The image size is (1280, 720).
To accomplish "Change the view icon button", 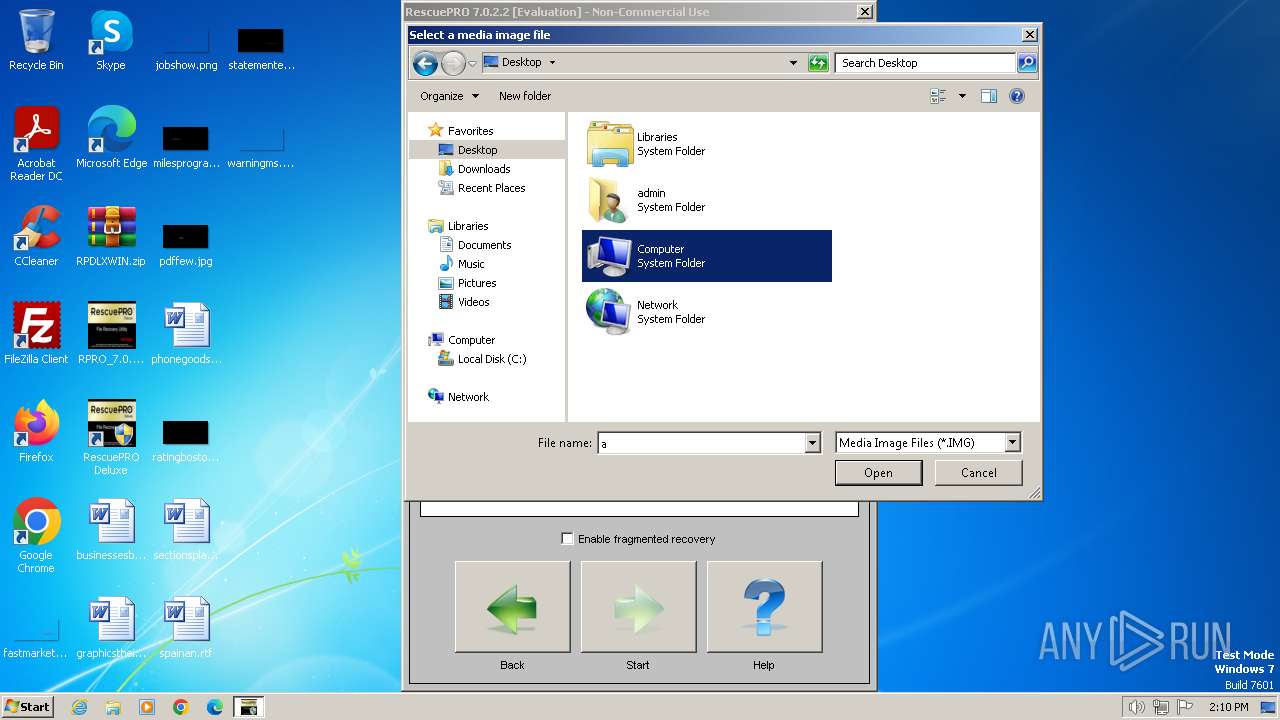I will coord(938,96).
